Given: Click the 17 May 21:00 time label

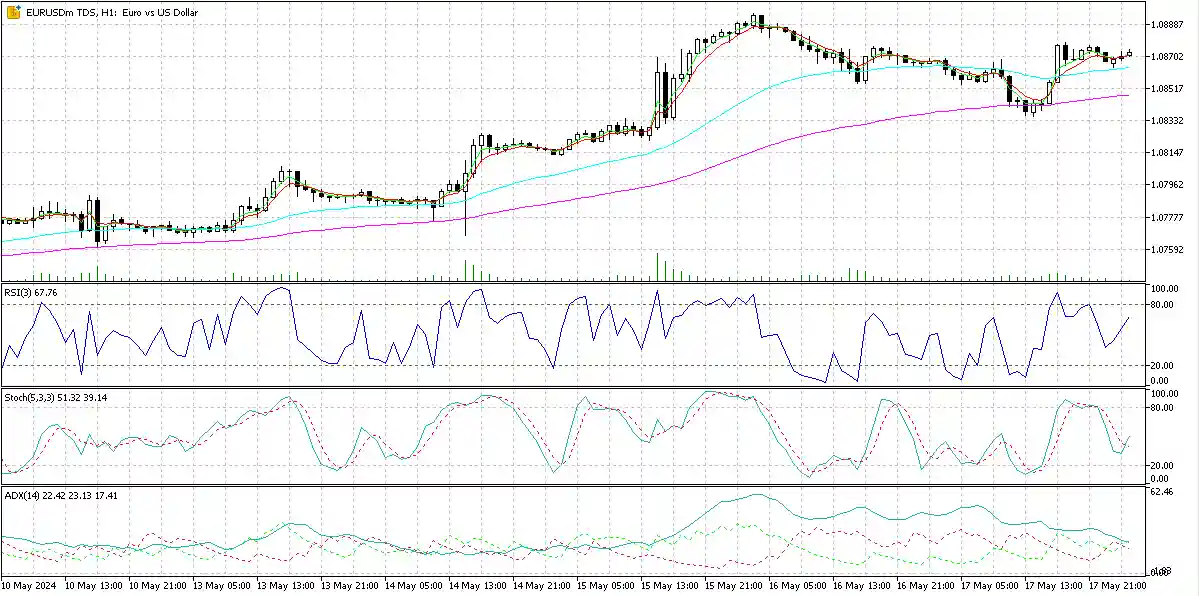Looking at the screenshot, I should tap(1119, 583).
